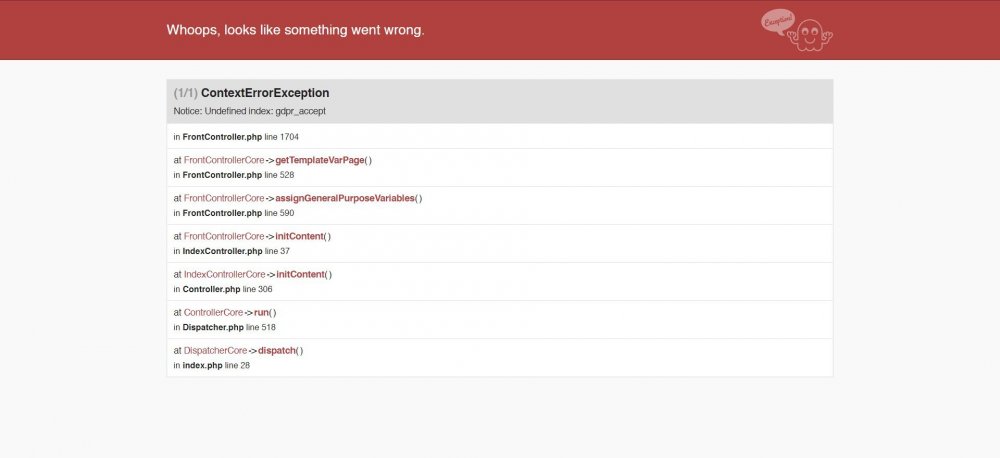Image resolution: width=1000 pixels, height=458 pixels.
Task: Click "Whoops, looks like something went wrong" header
Action: pos(296,30)
